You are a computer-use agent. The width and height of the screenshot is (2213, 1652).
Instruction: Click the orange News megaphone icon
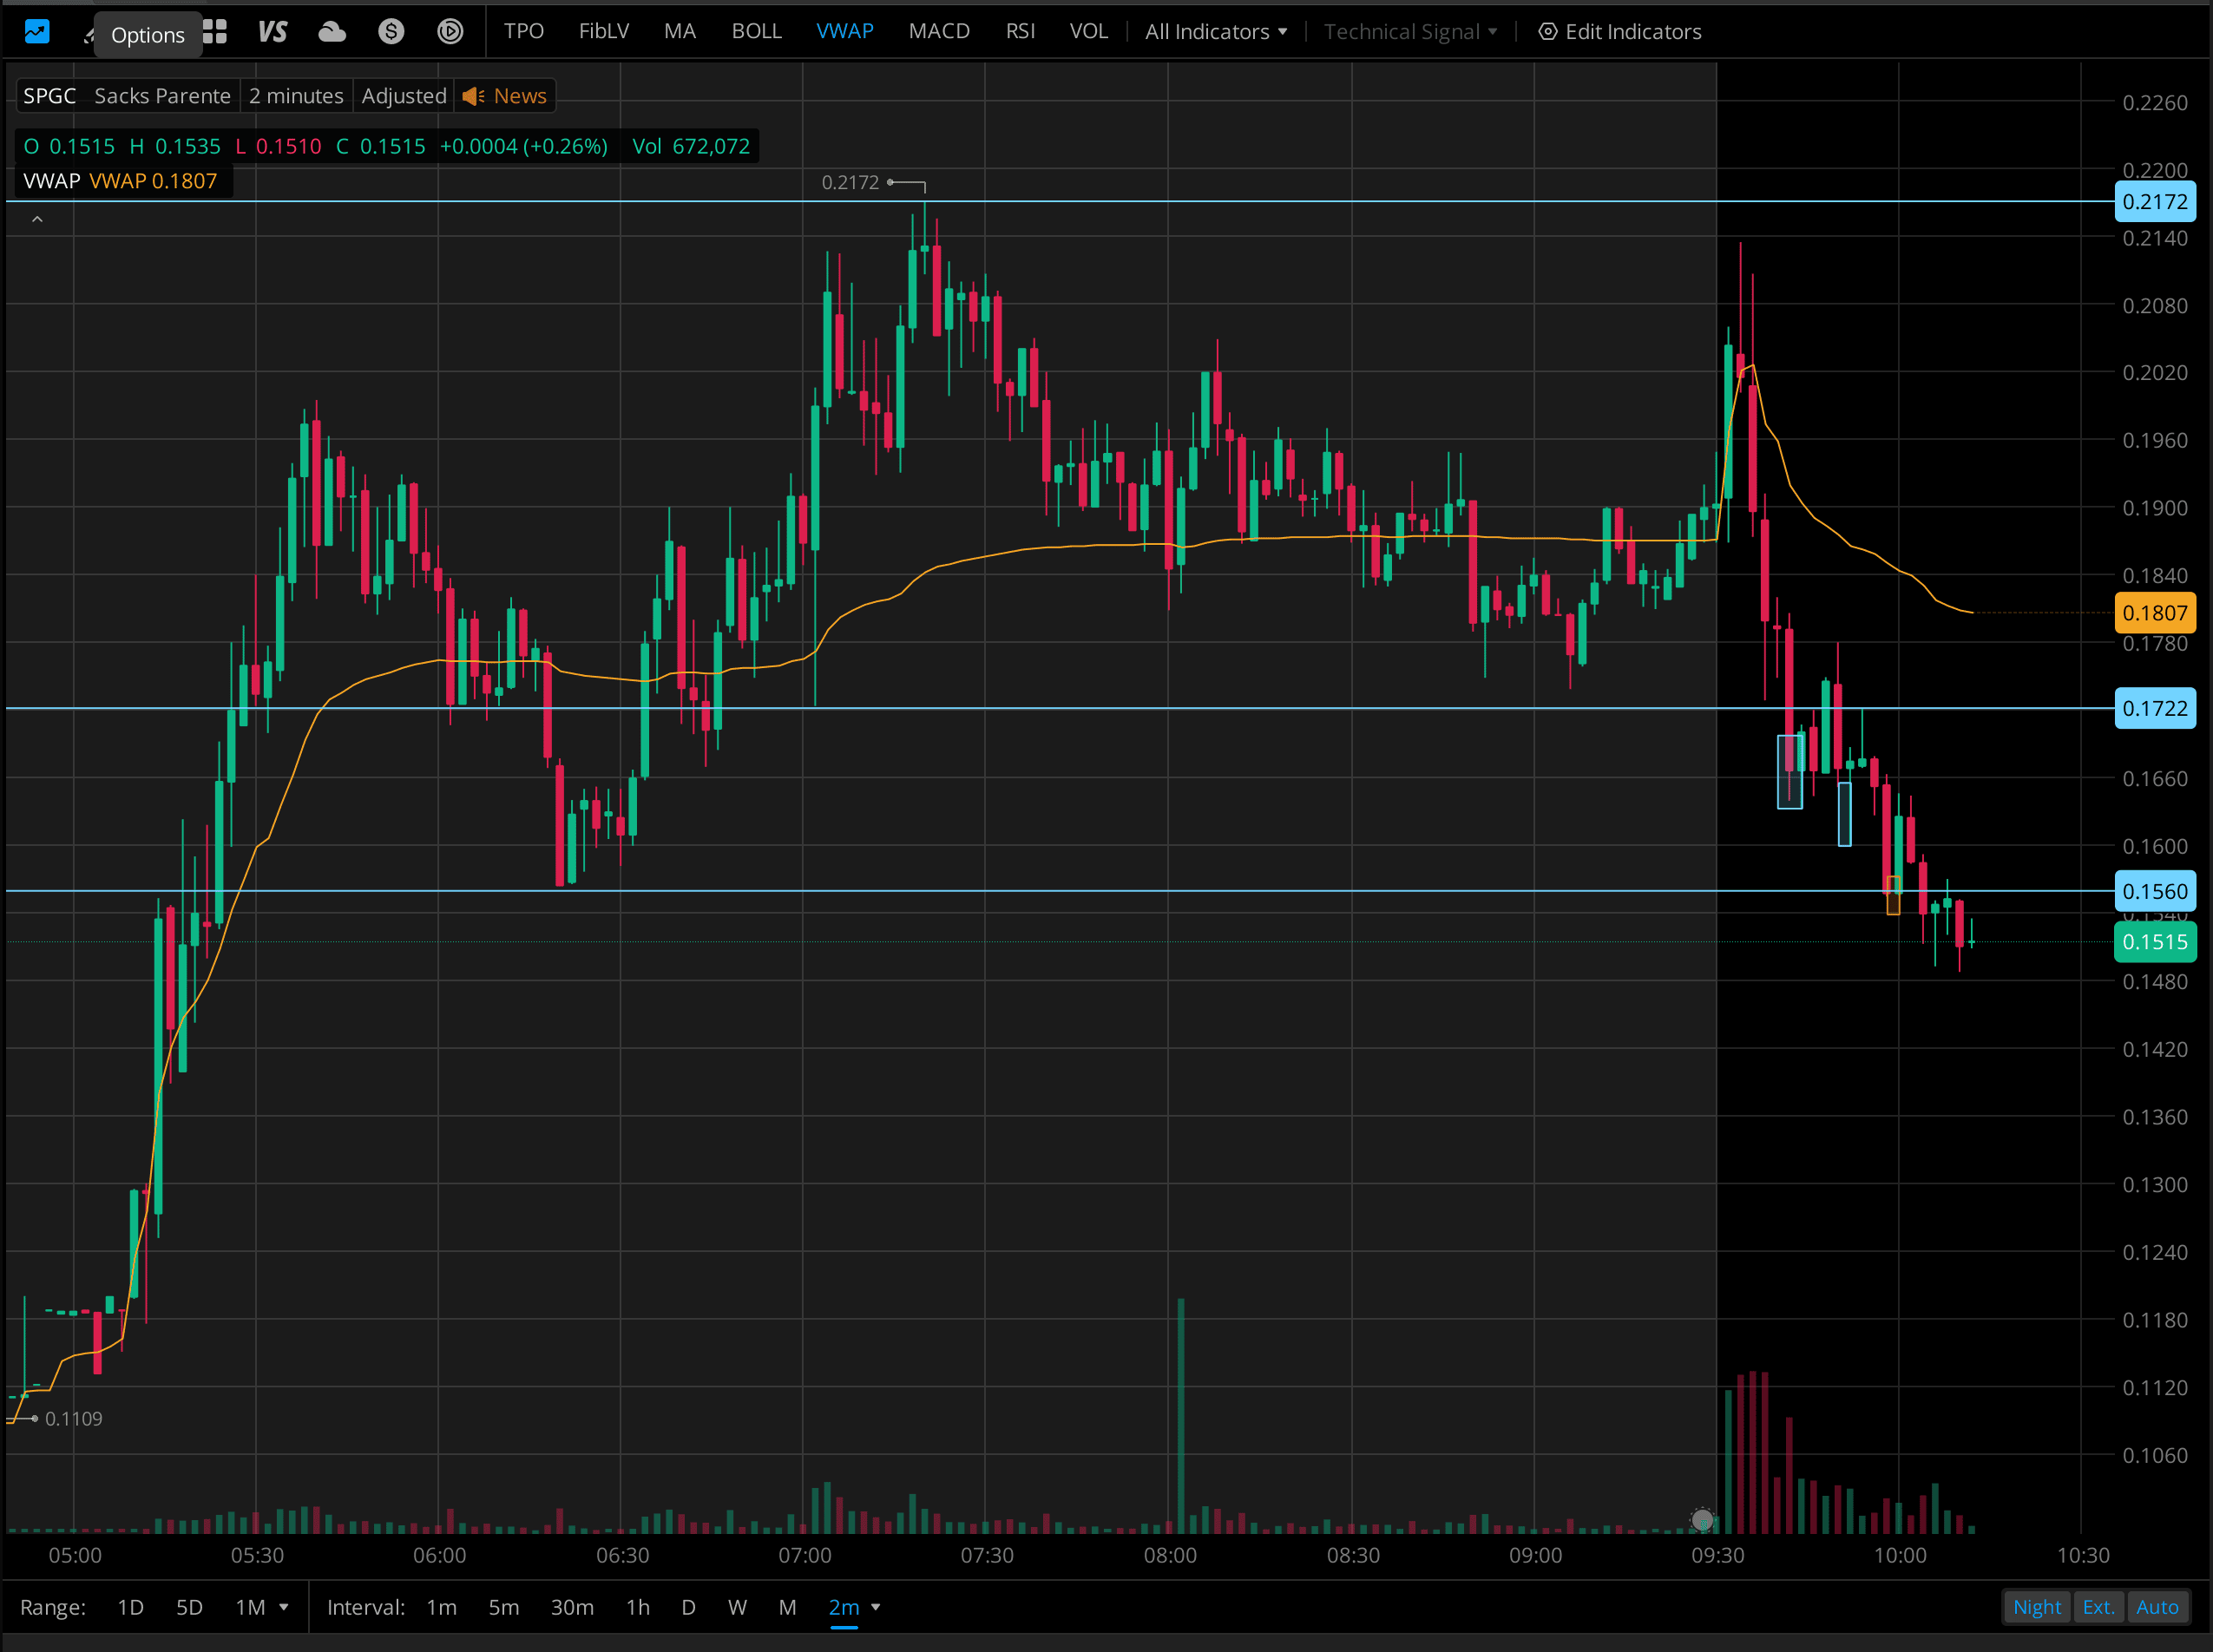point(473,96)
